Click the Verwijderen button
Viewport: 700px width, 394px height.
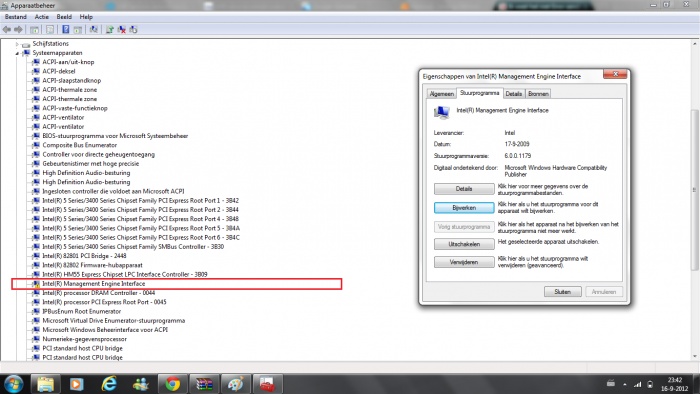pos(464,262)
